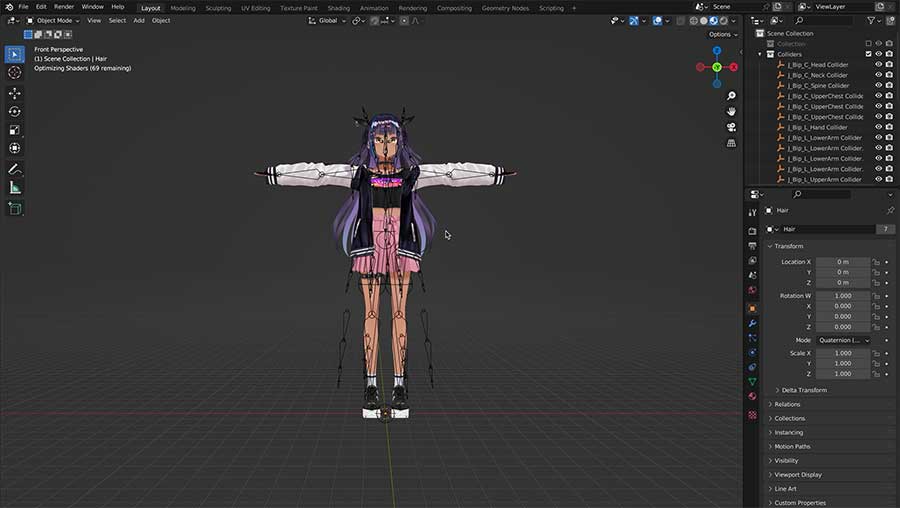Open the Object Mode dropdown
900x508 pixels.
tap(53, 21)
